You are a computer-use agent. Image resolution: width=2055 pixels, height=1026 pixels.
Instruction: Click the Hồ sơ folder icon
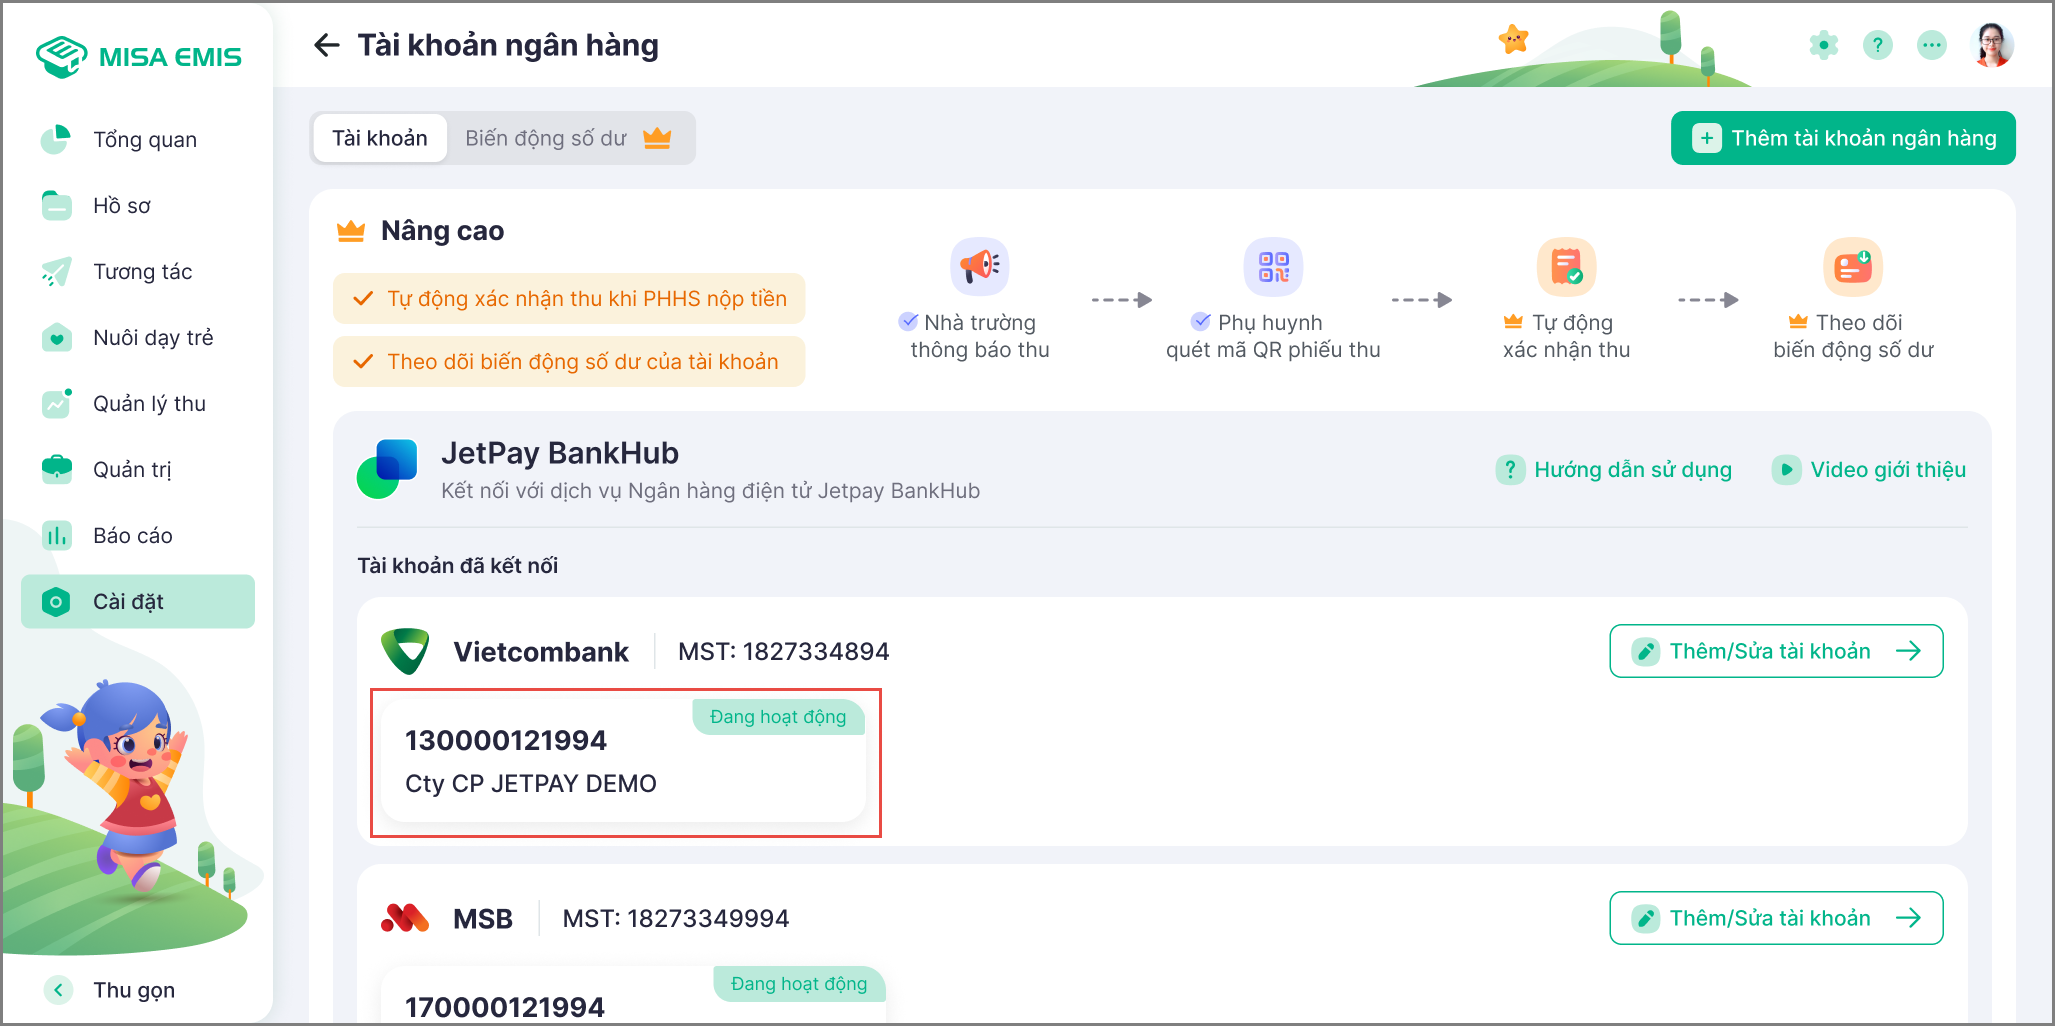(56, 205)
